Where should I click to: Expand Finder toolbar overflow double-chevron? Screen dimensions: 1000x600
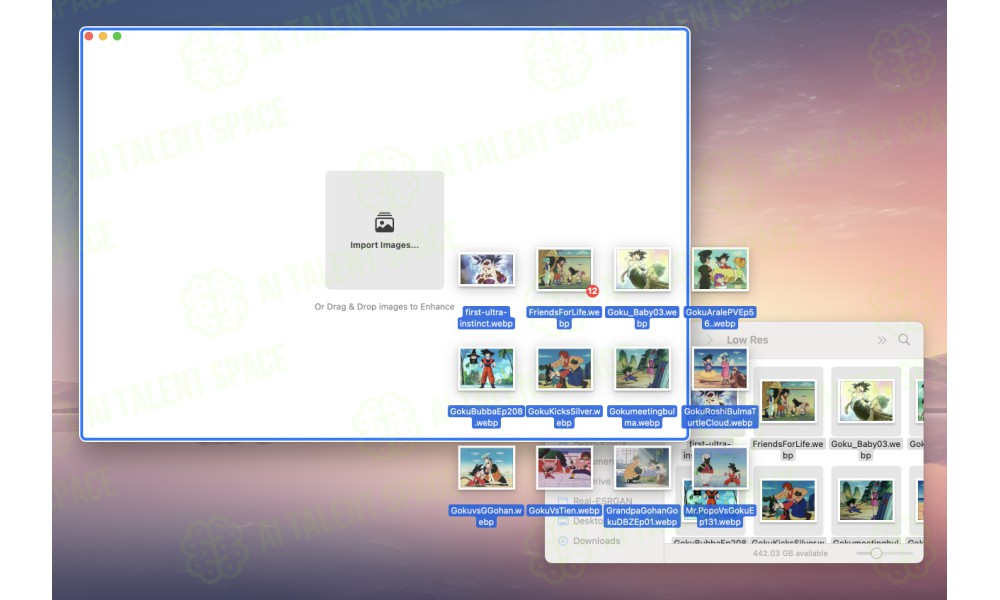882,340
